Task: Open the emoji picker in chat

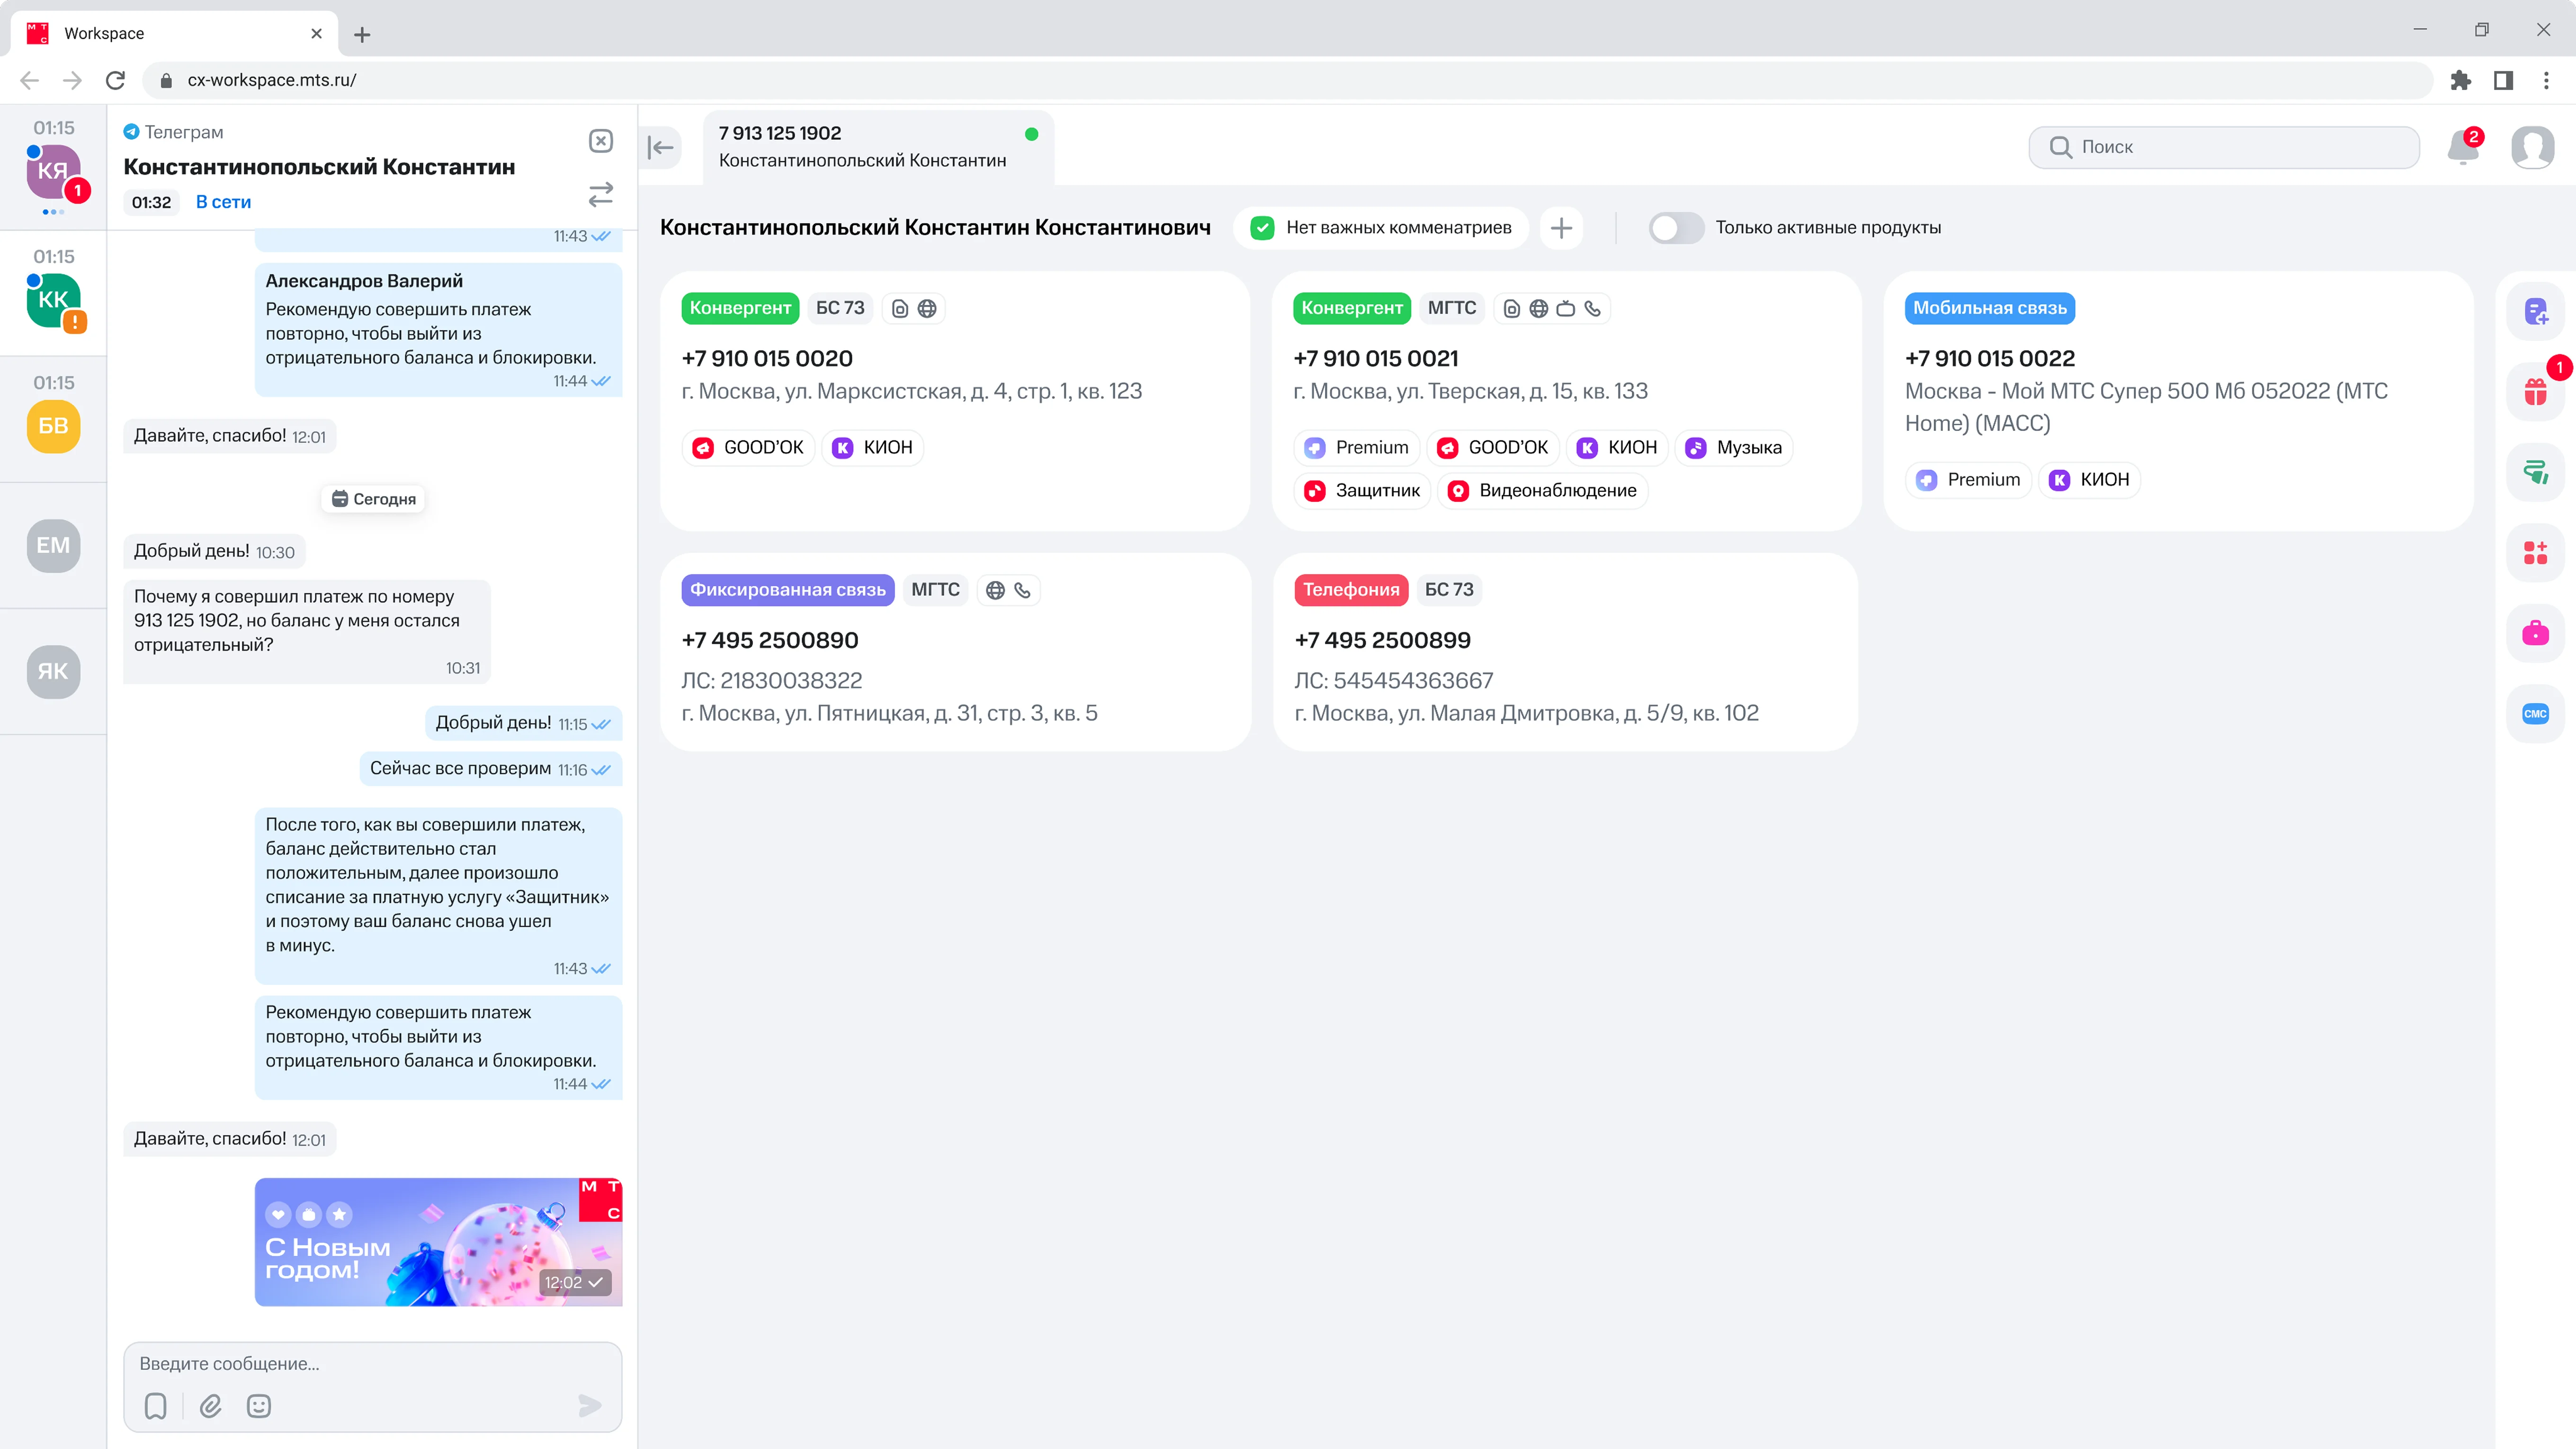Action: [259, 1406]
